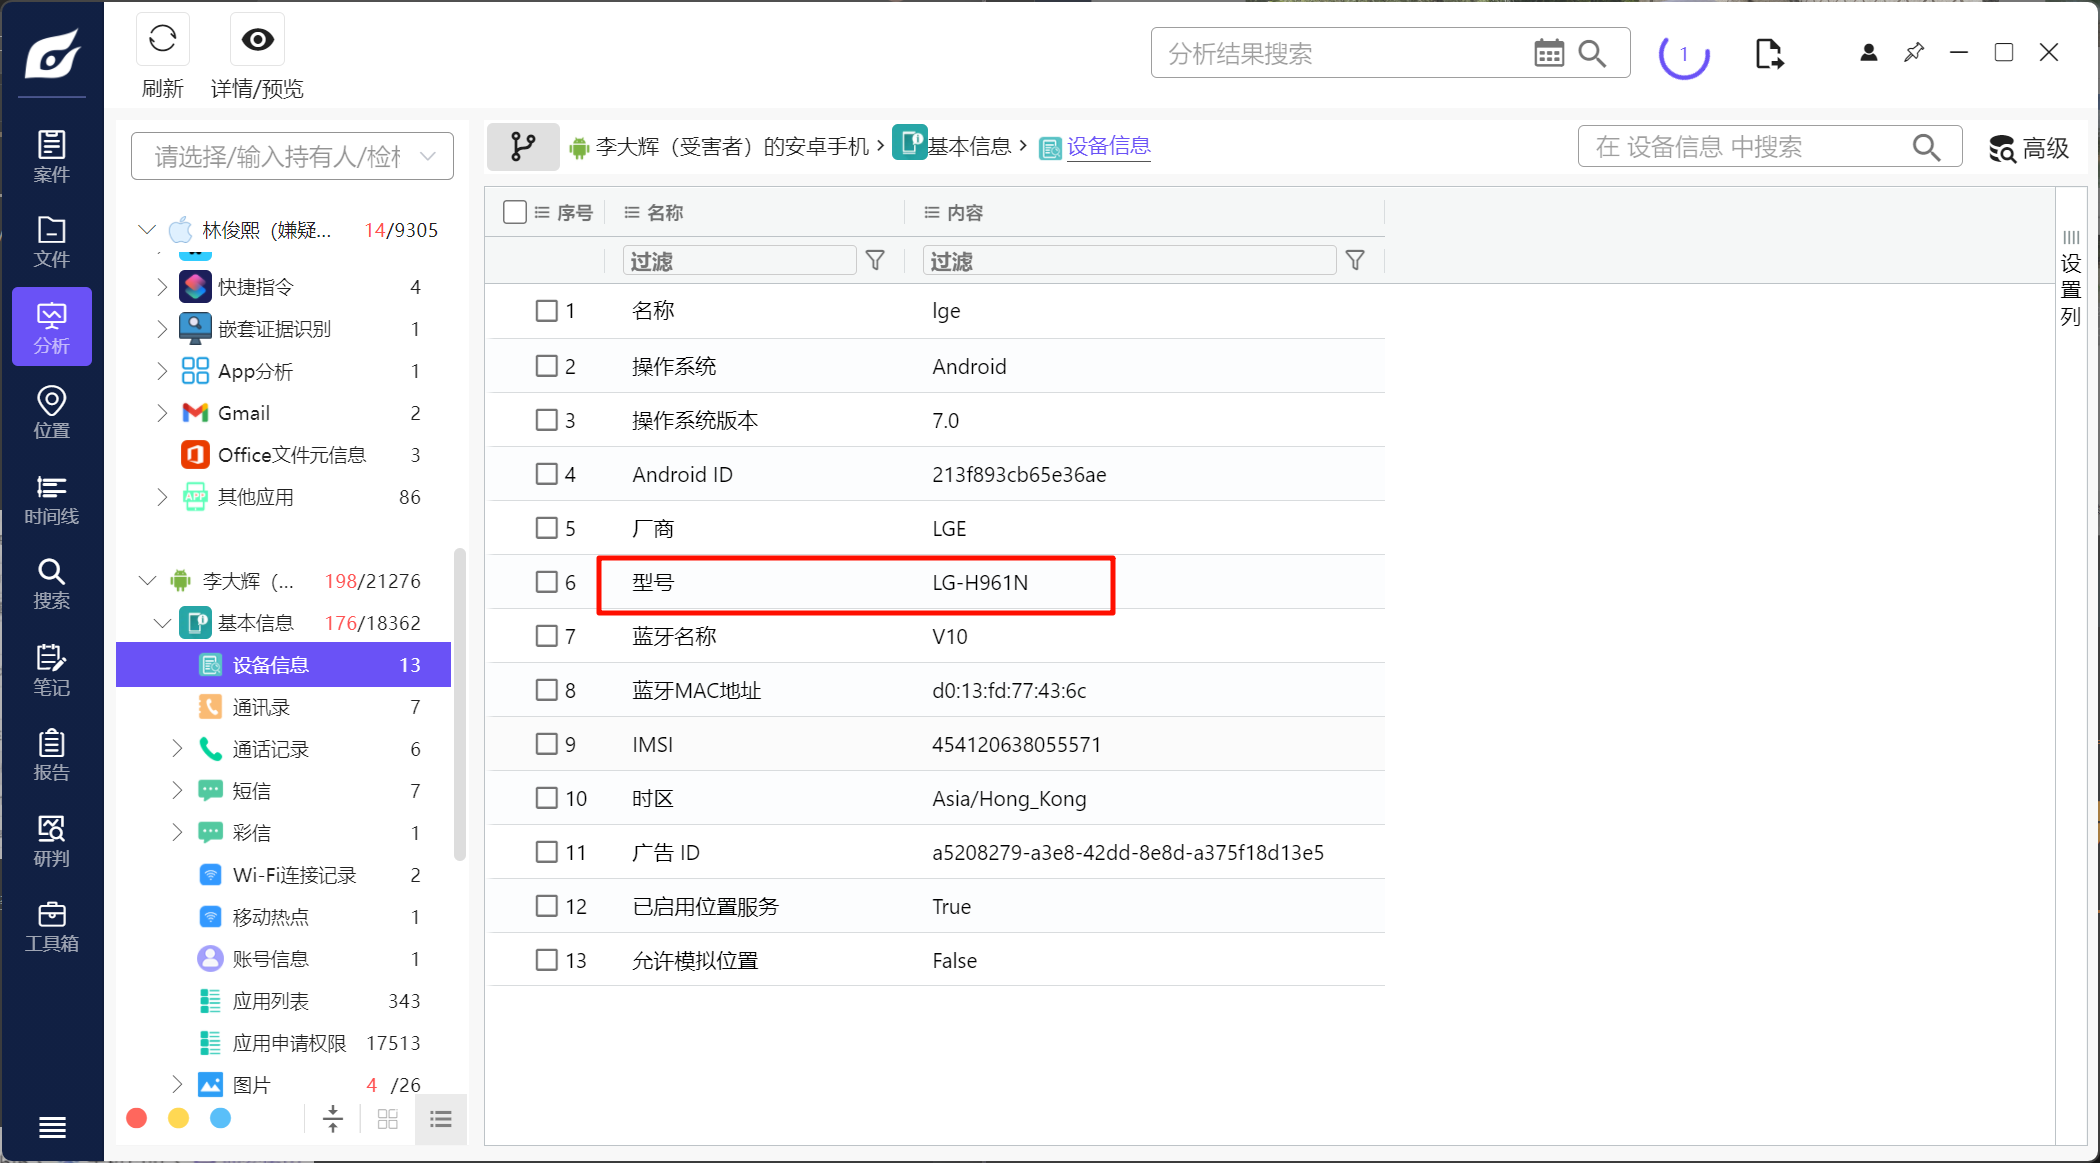
Task: Open the holder selection dropdown
Action: pos(292,156)
